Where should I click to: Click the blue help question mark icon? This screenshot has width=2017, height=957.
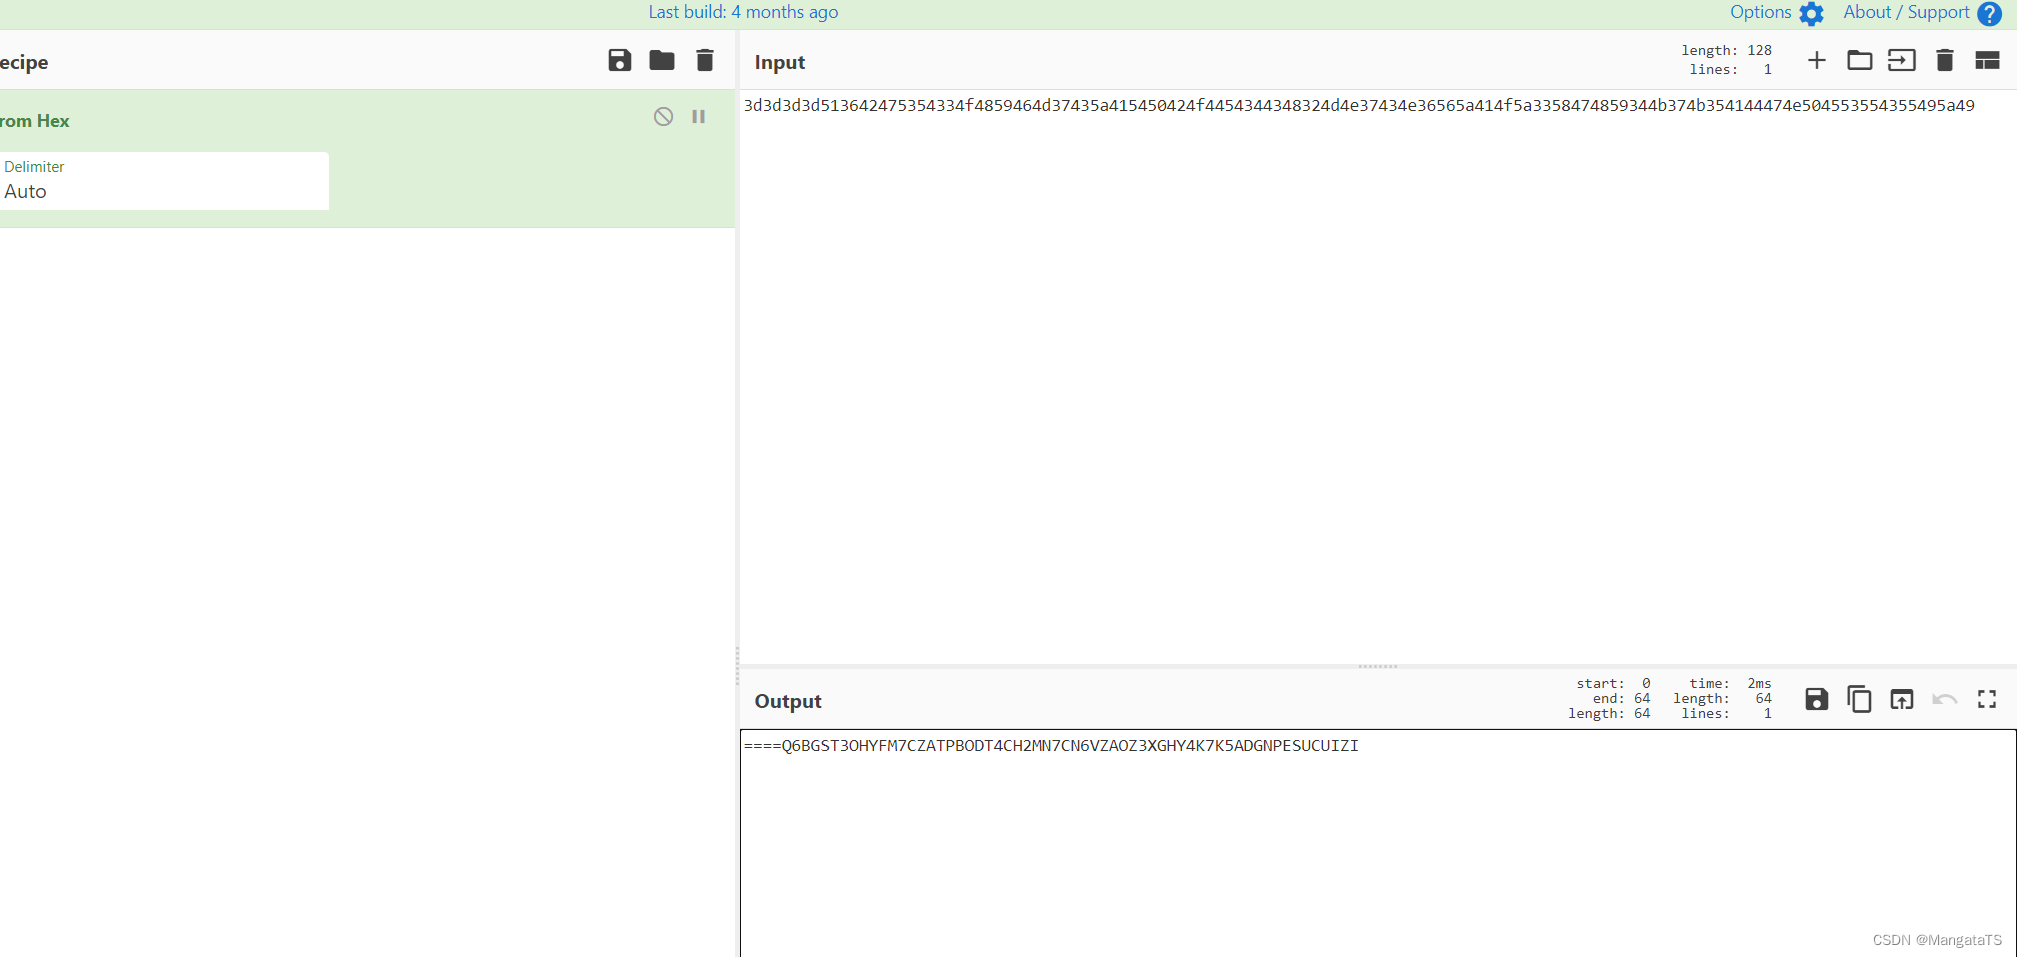pyautogui.click(x=1990, y=14)
